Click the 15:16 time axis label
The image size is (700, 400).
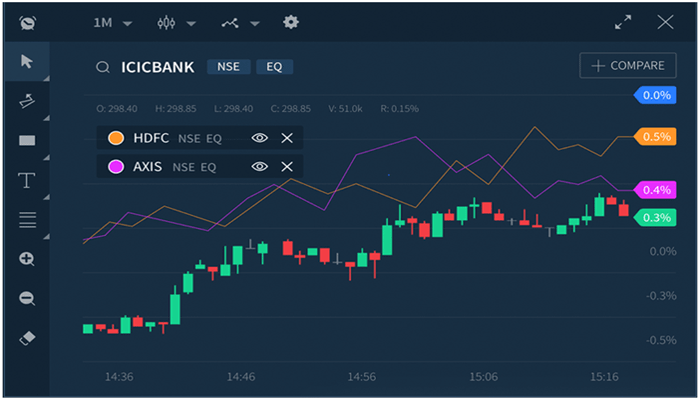point(604,377)
